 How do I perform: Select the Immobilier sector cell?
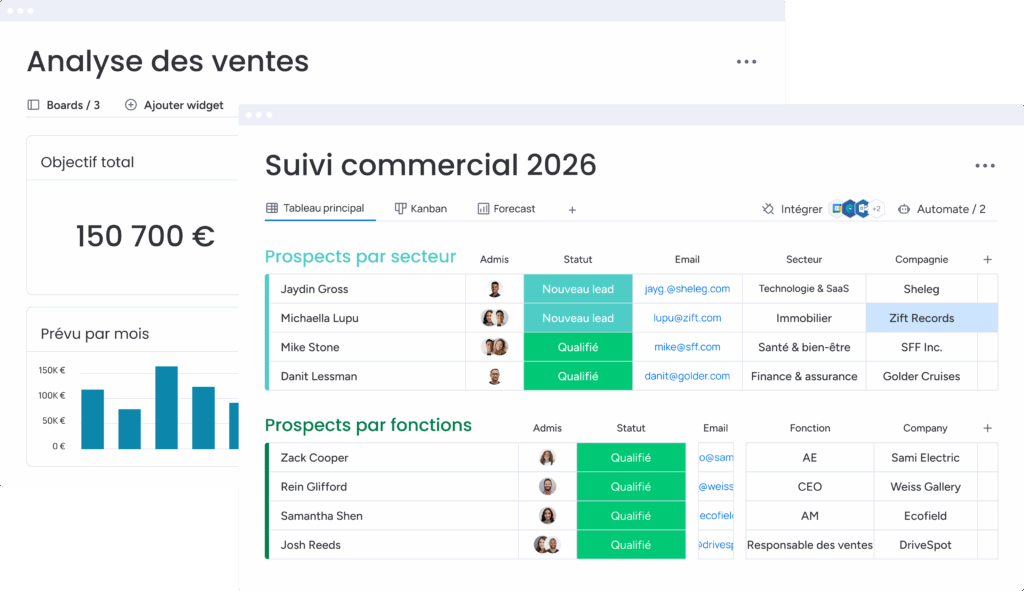[x=804, y=318]
